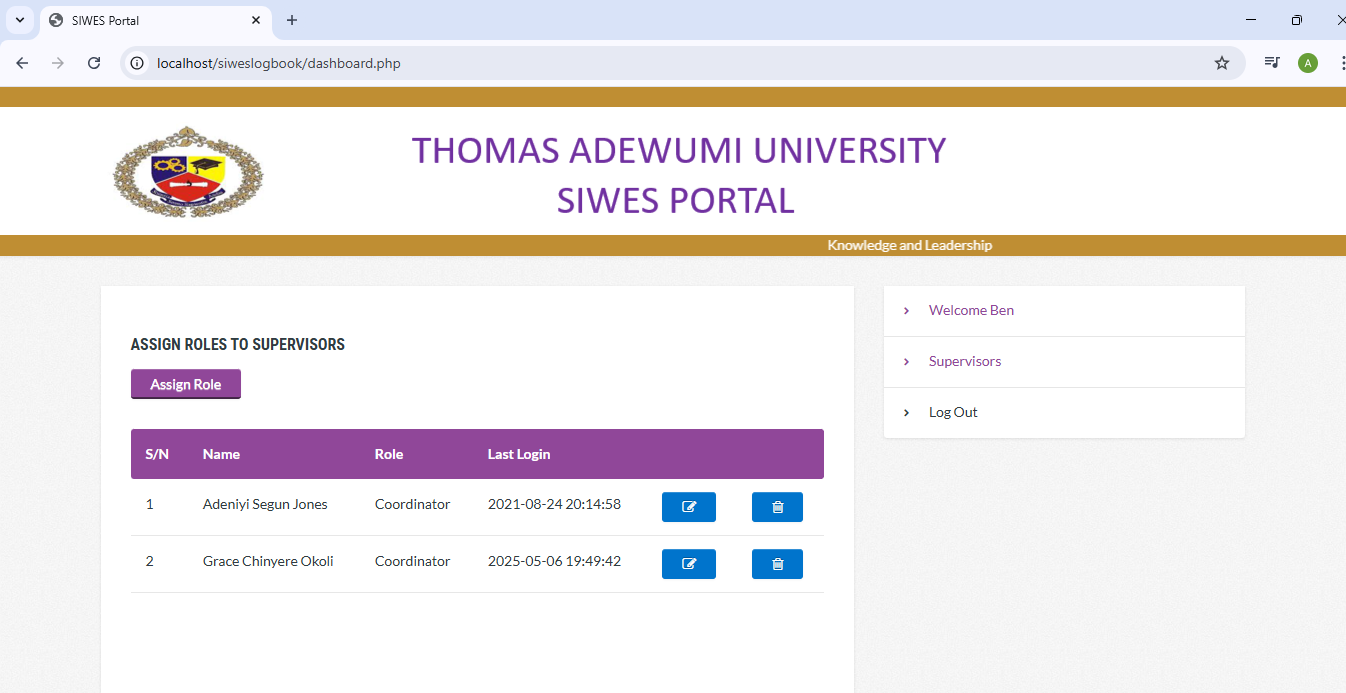Click the address bar URL field
Image resolution: width=1346 pixels, height=693 pixels.
click(x=600, y=63)
